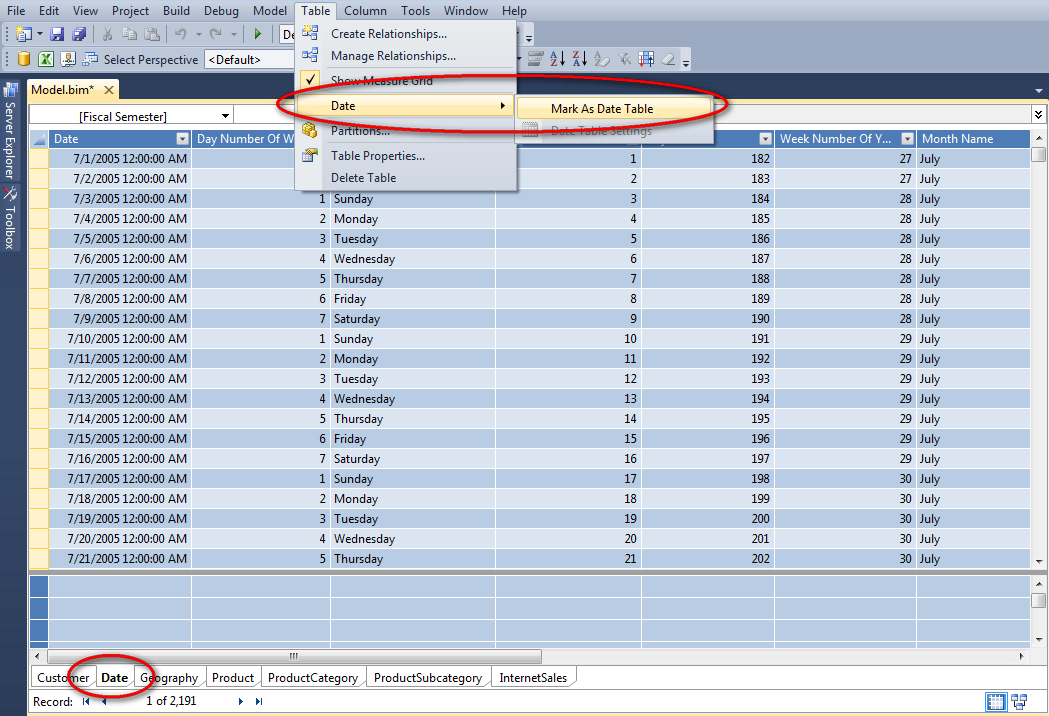Save the model with the floppy icon
Image resolution: width=1049 pixels, height=716 pixels.
(58, 33)
